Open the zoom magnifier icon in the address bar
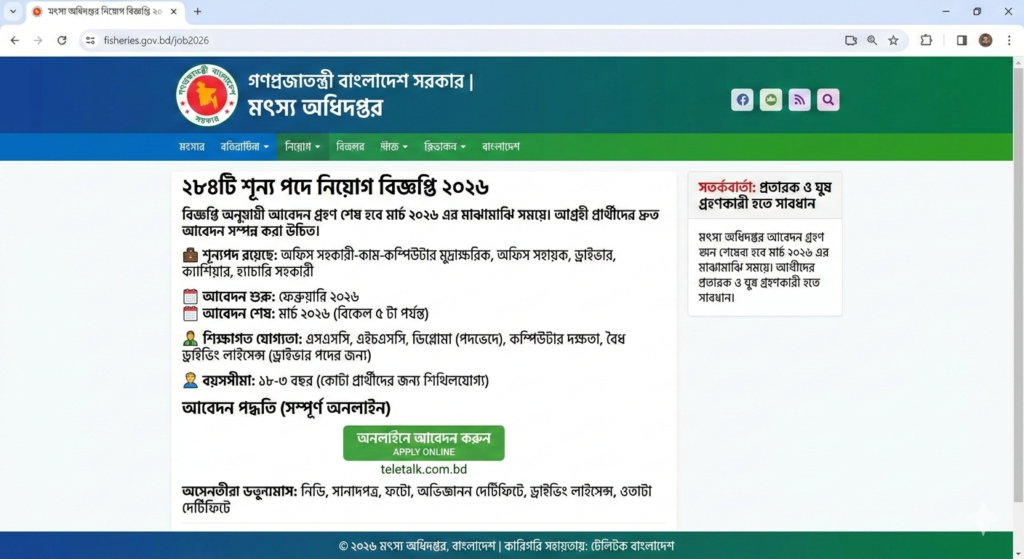Viewport: 1024px width, 559px height. click(x=872, y=40)
